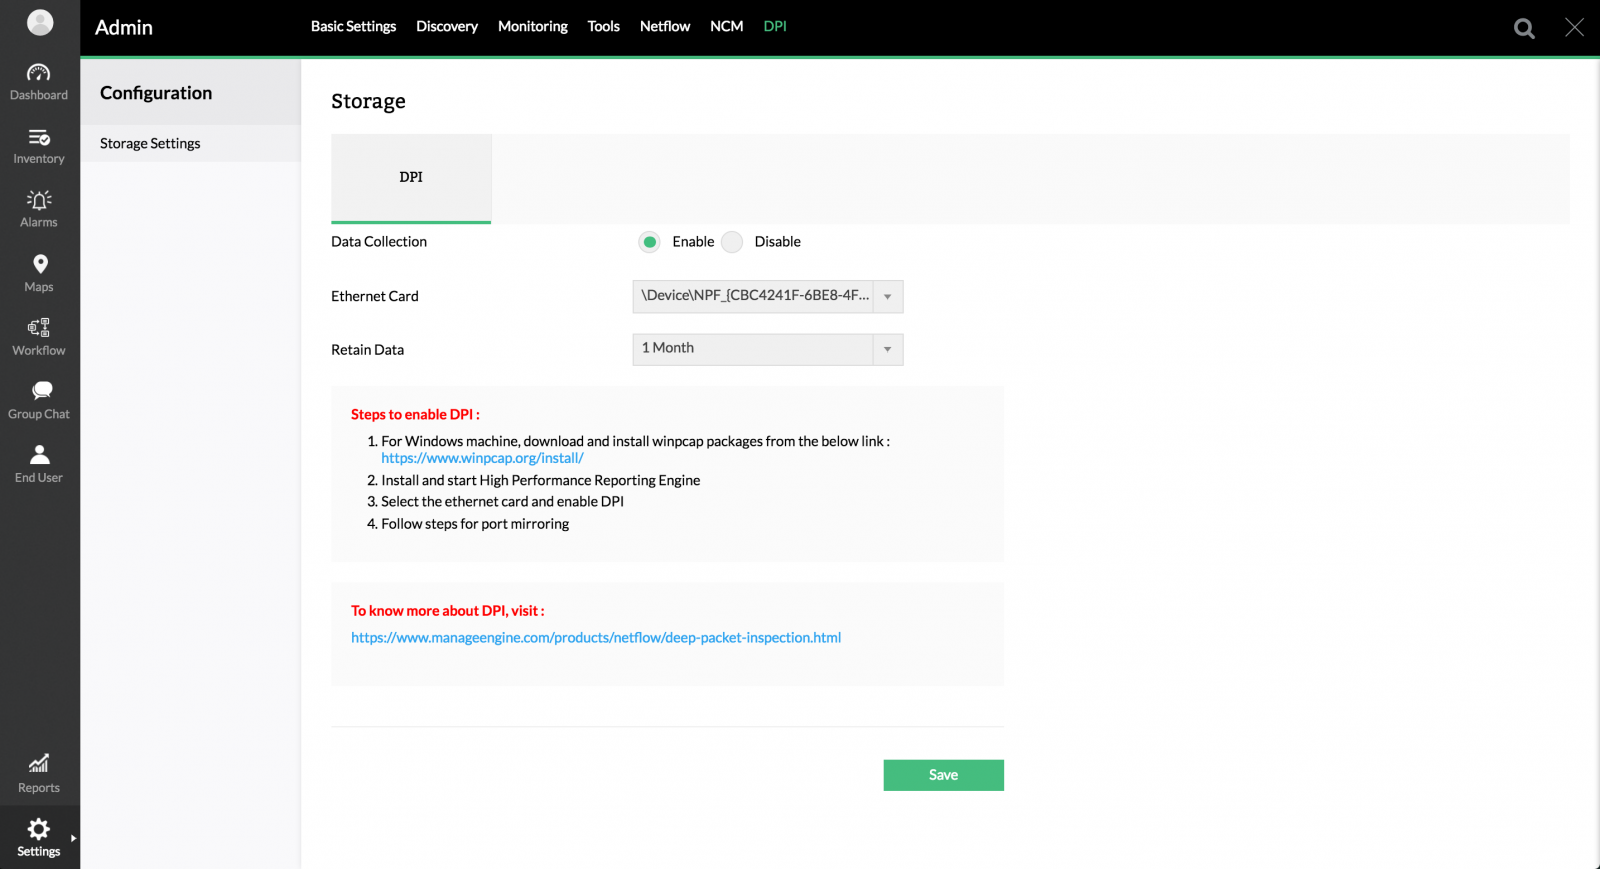
Task: Open the Alarms bell icon
Action: 39,201
